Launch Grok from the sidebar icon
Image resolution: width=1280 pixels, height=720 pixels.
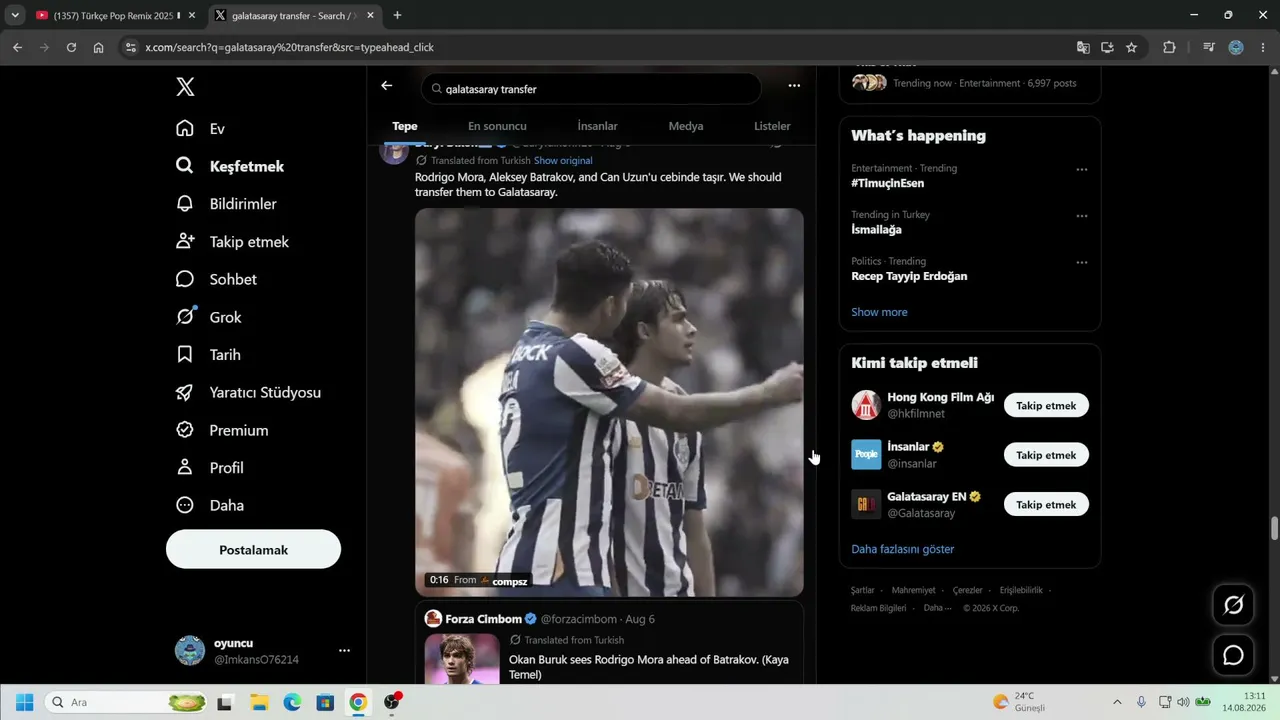coord(185,317)
